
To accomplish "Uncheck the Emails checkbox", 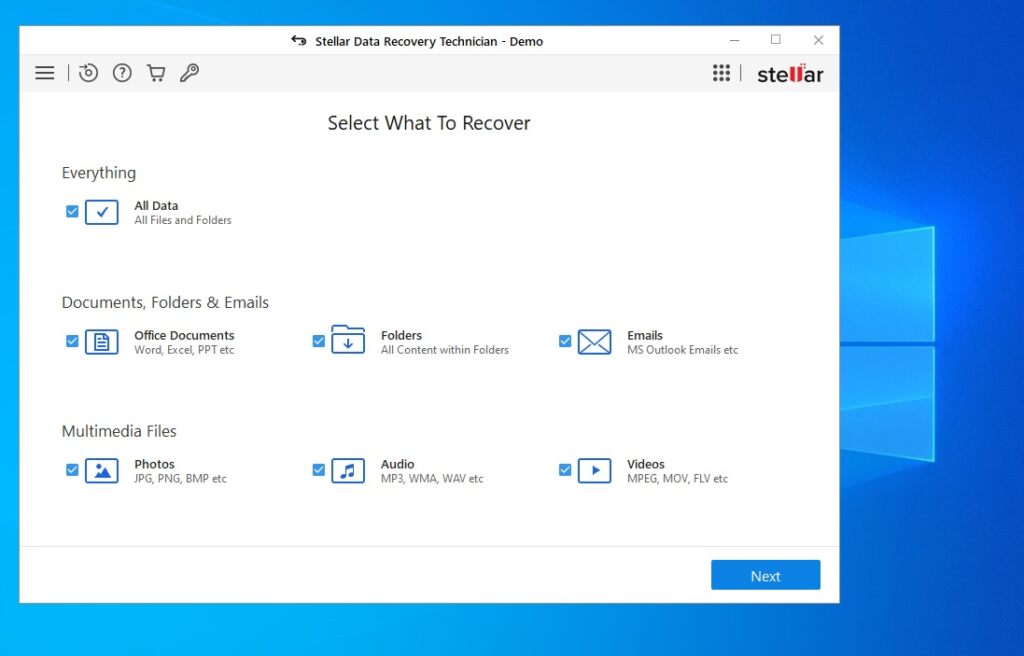I will (x=565, y=341).
